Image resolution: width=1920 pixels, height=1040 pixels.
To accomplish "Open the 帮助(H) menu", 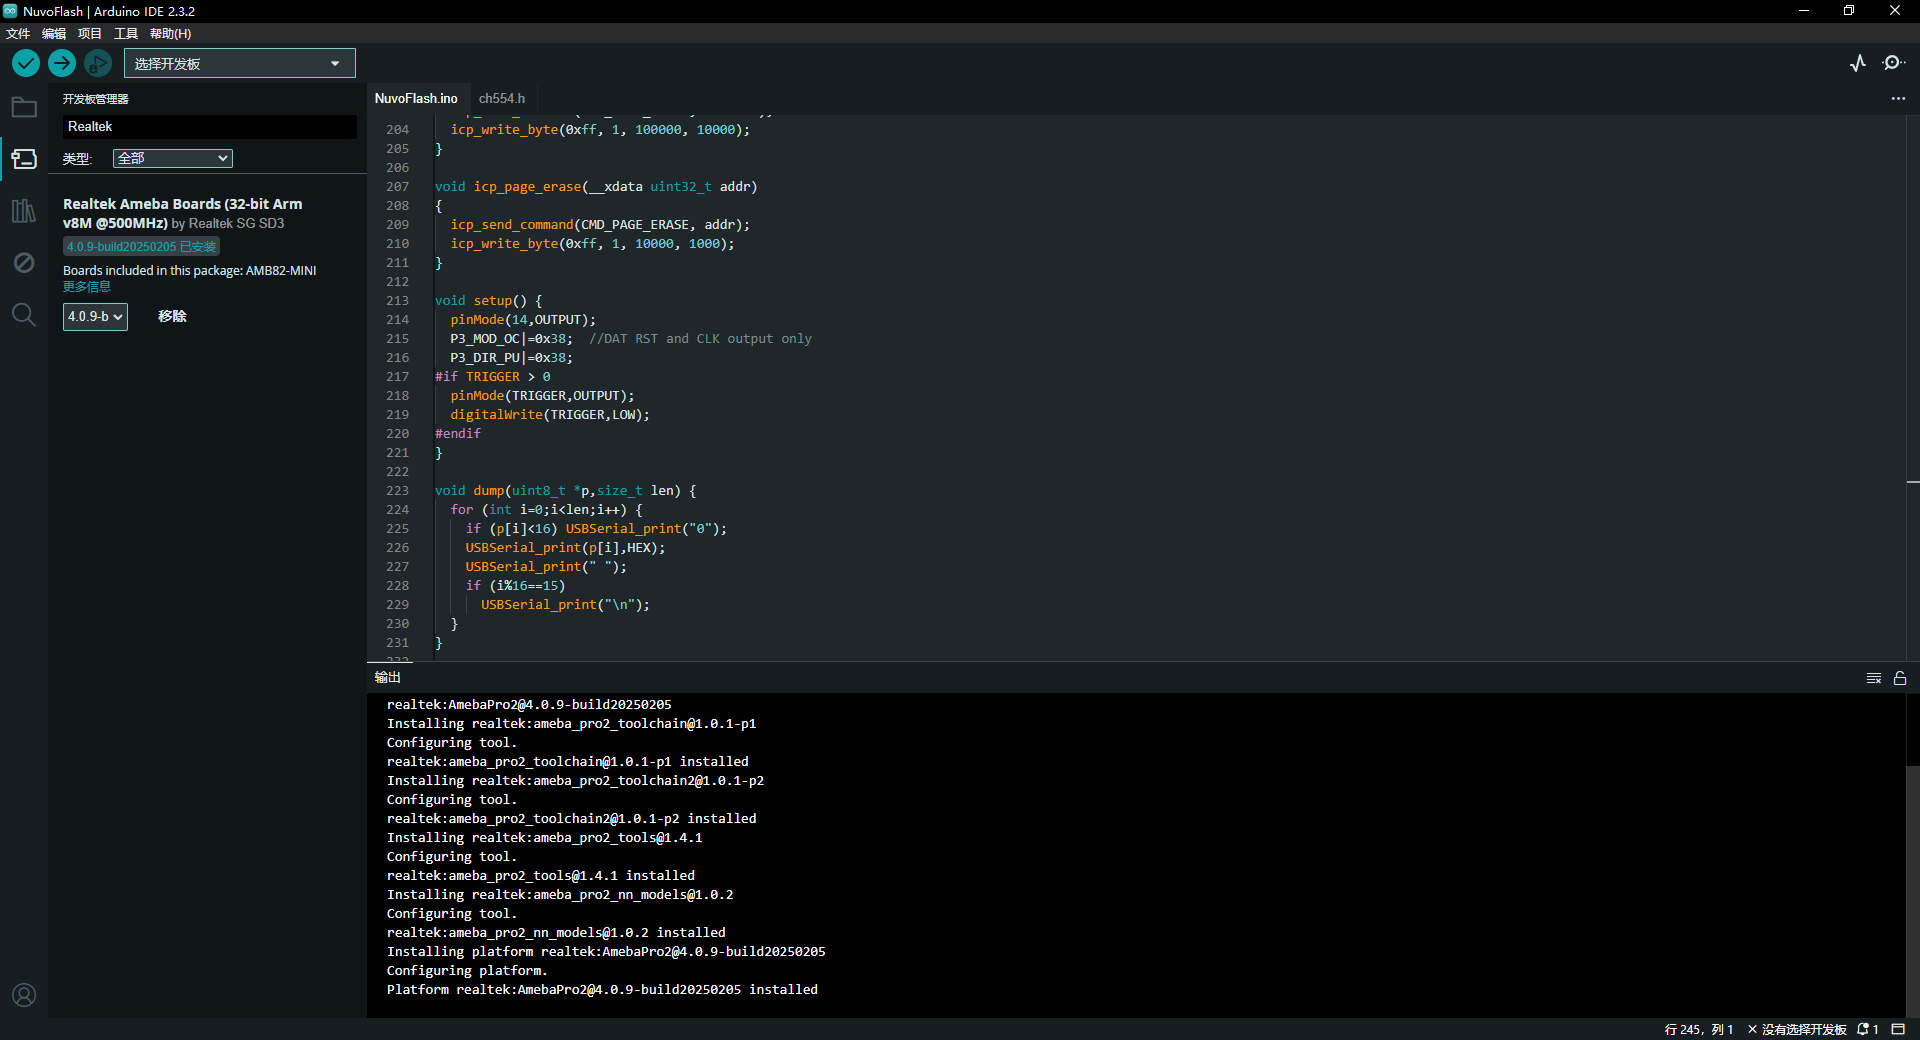I will (x=170, y=33).
